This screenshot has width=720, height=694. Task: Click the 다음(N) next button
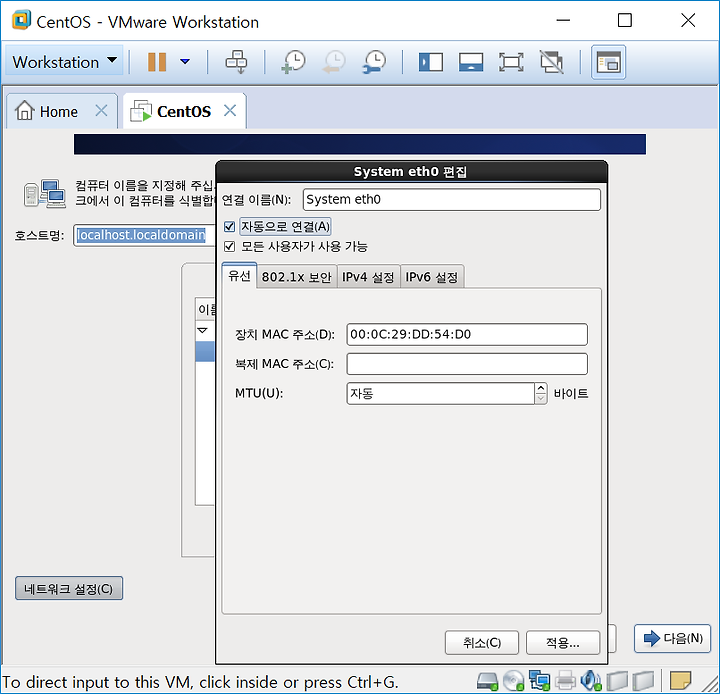tap(672, 638)
